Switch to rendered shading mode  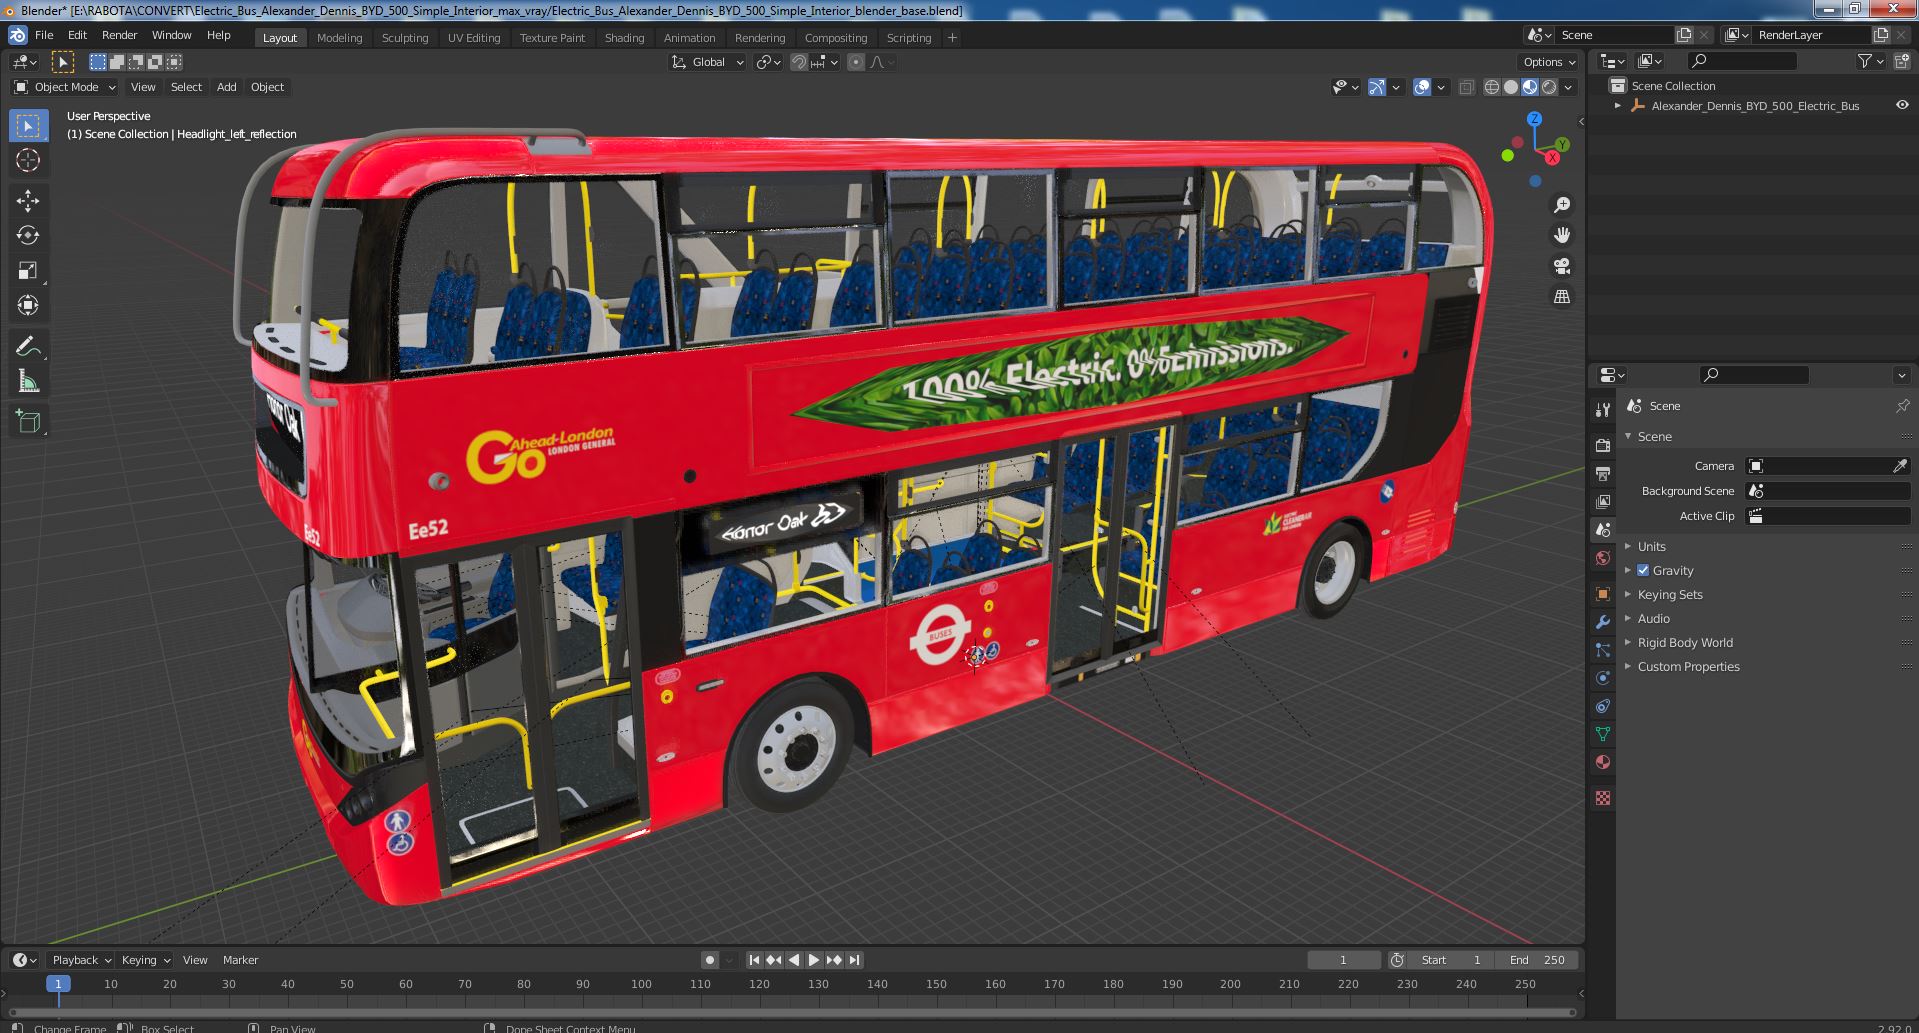(1549, 87)
